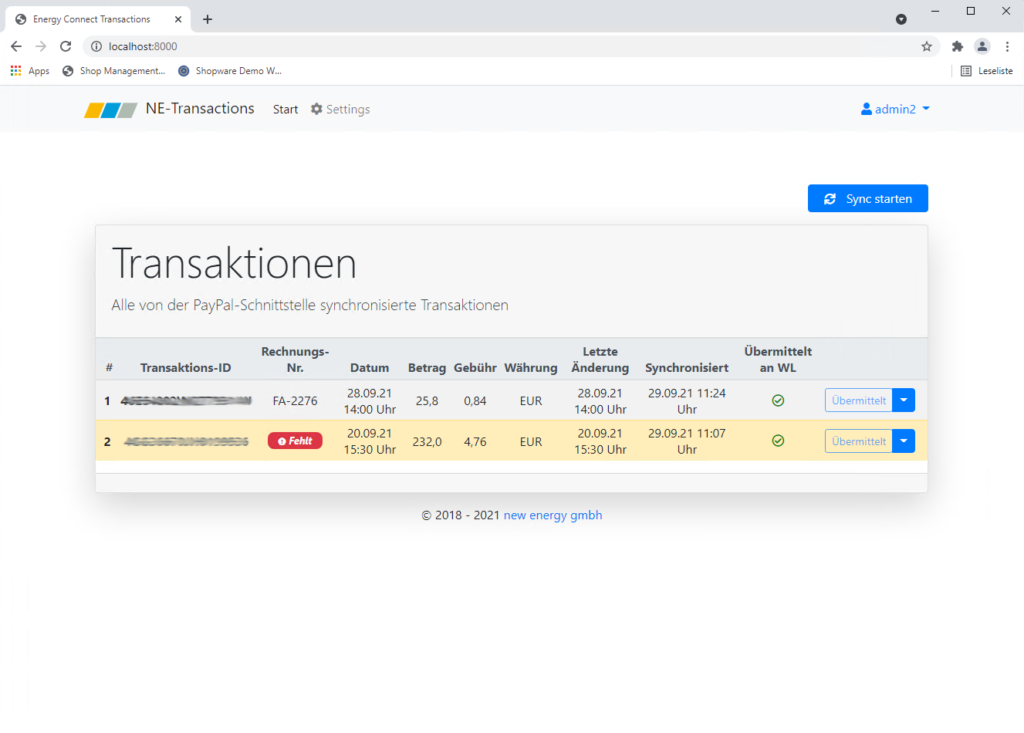The image size is (1024, 733).
Task: Reload the page with the refresh icon
Action: 66,46
